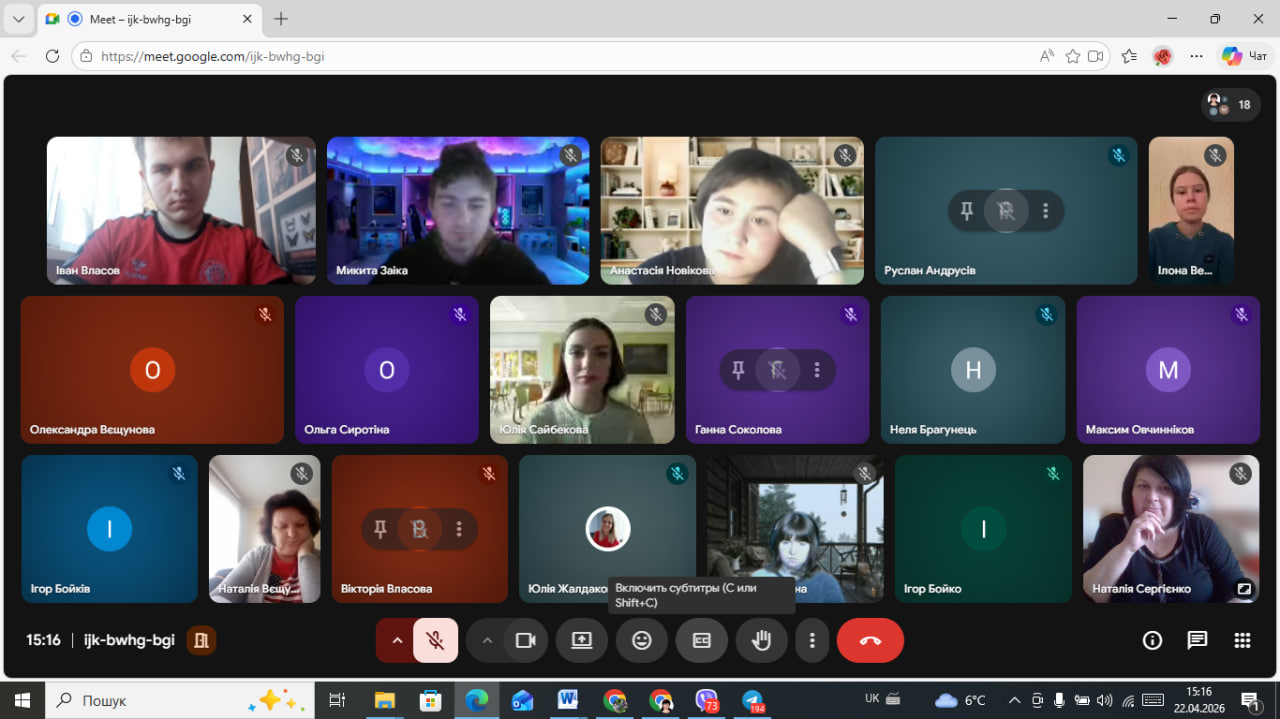The width and height of the screenshot is (1280, 719).
Task: Open the emoji reactions button
Action: (642, 640)
